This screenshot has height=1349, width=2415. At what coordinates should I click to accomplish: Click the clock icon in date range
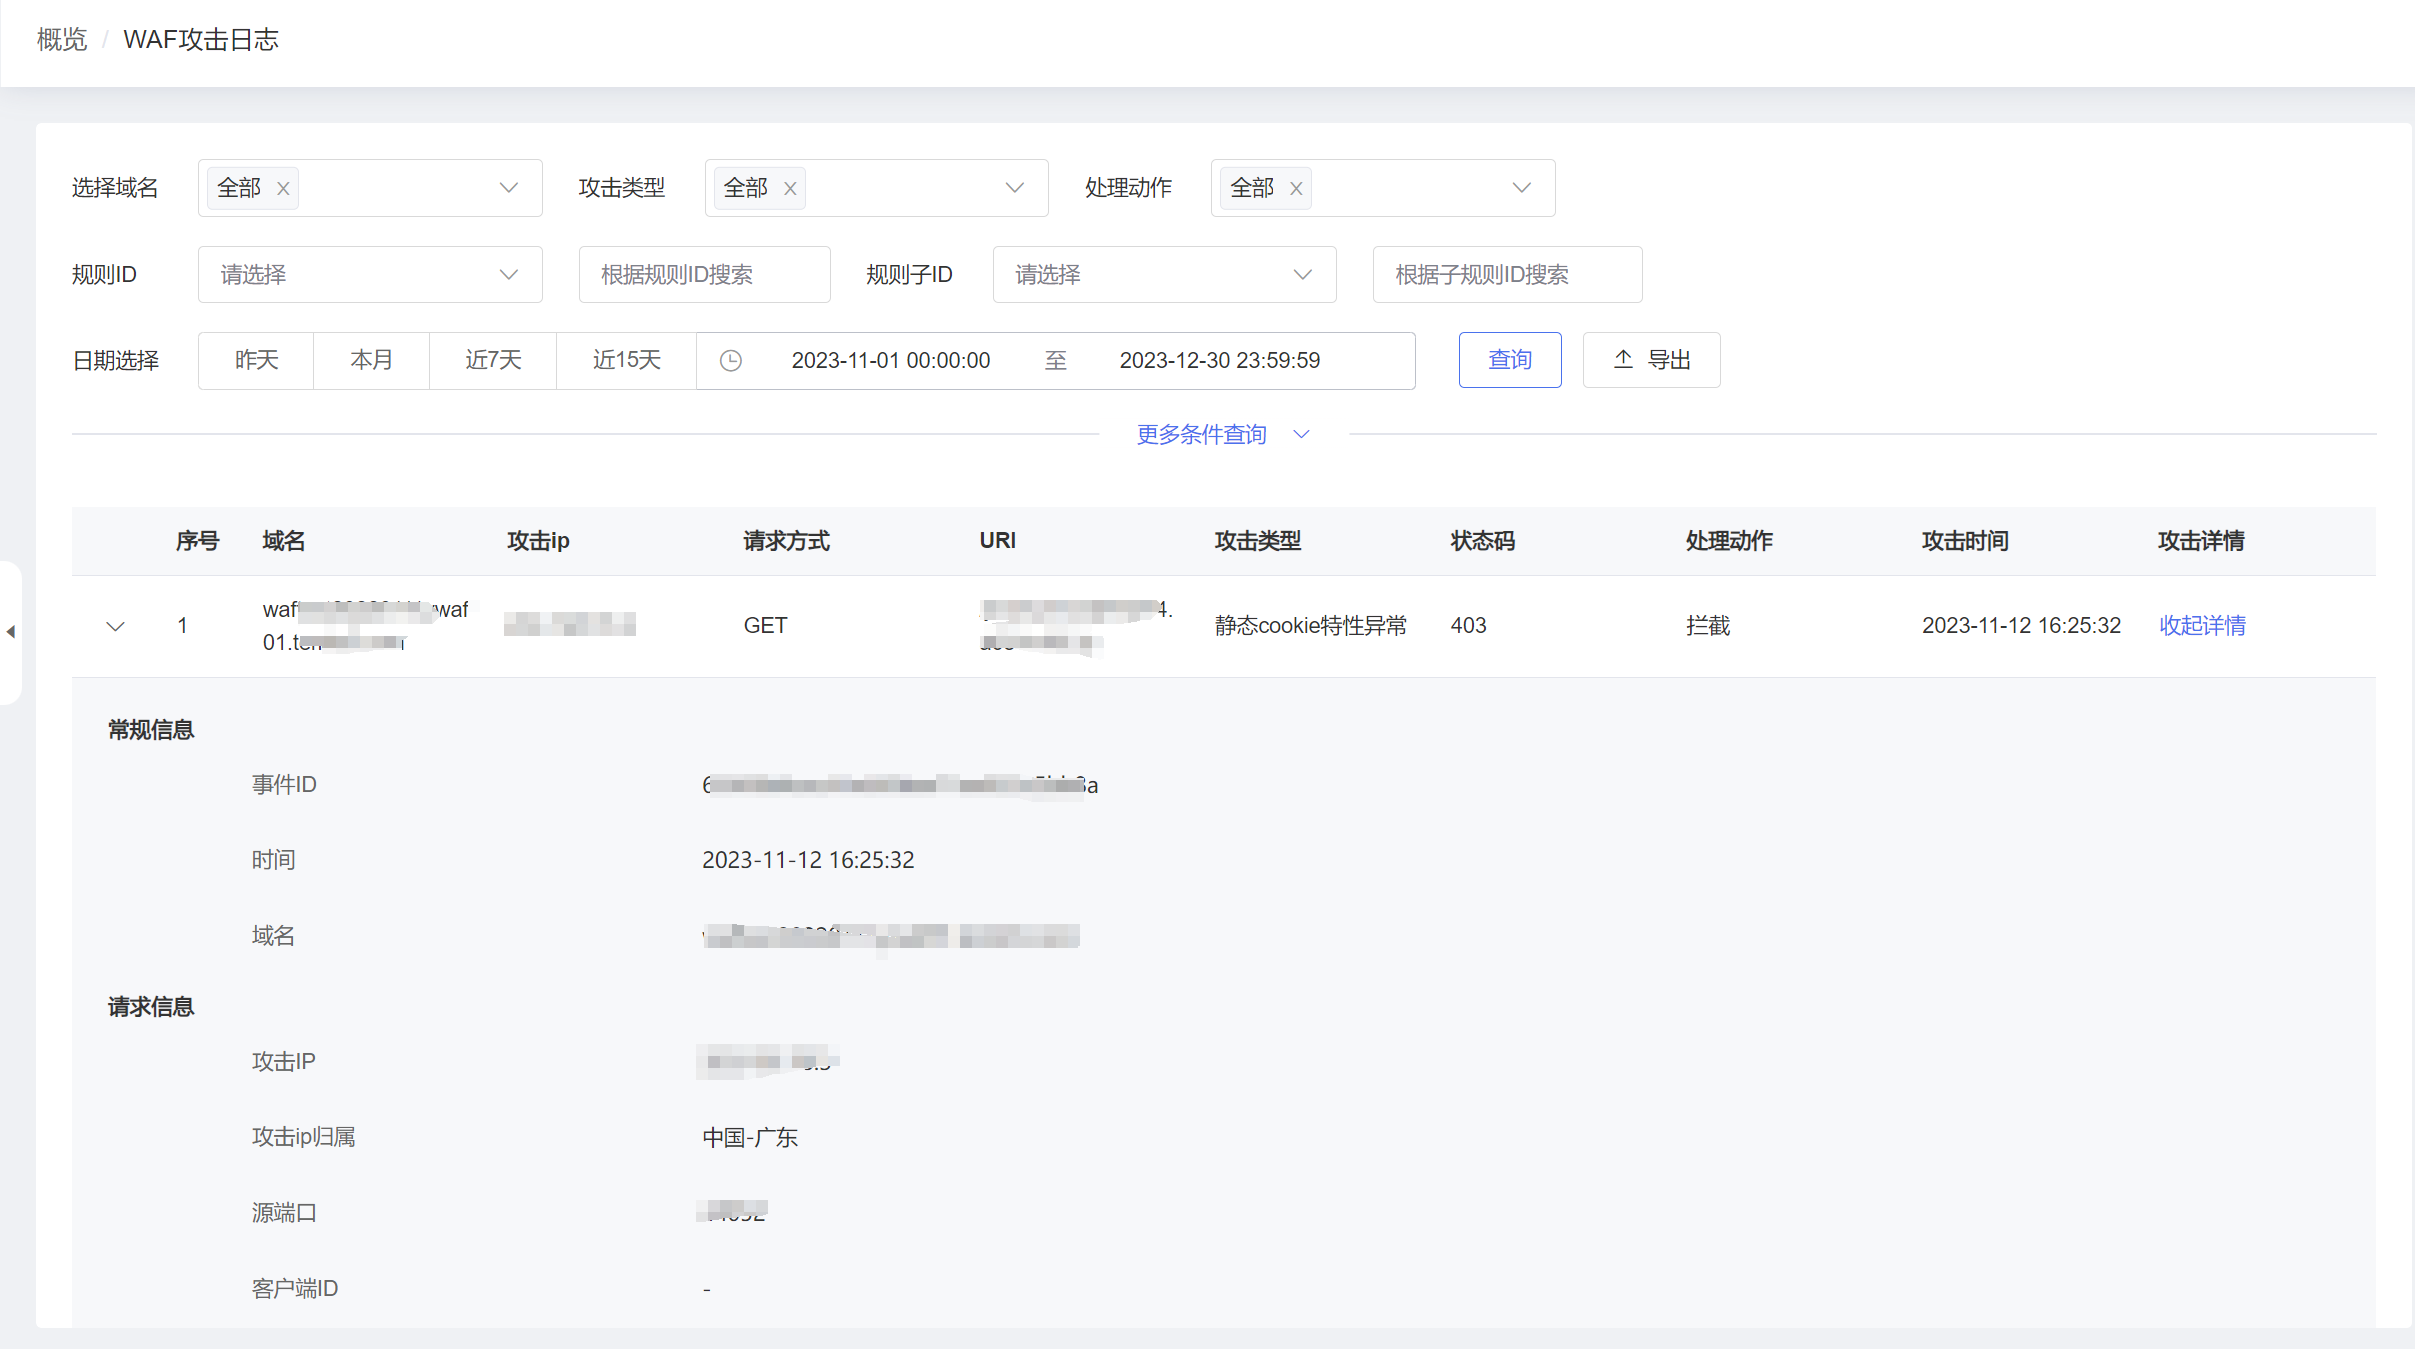click(x=731, y=361)
